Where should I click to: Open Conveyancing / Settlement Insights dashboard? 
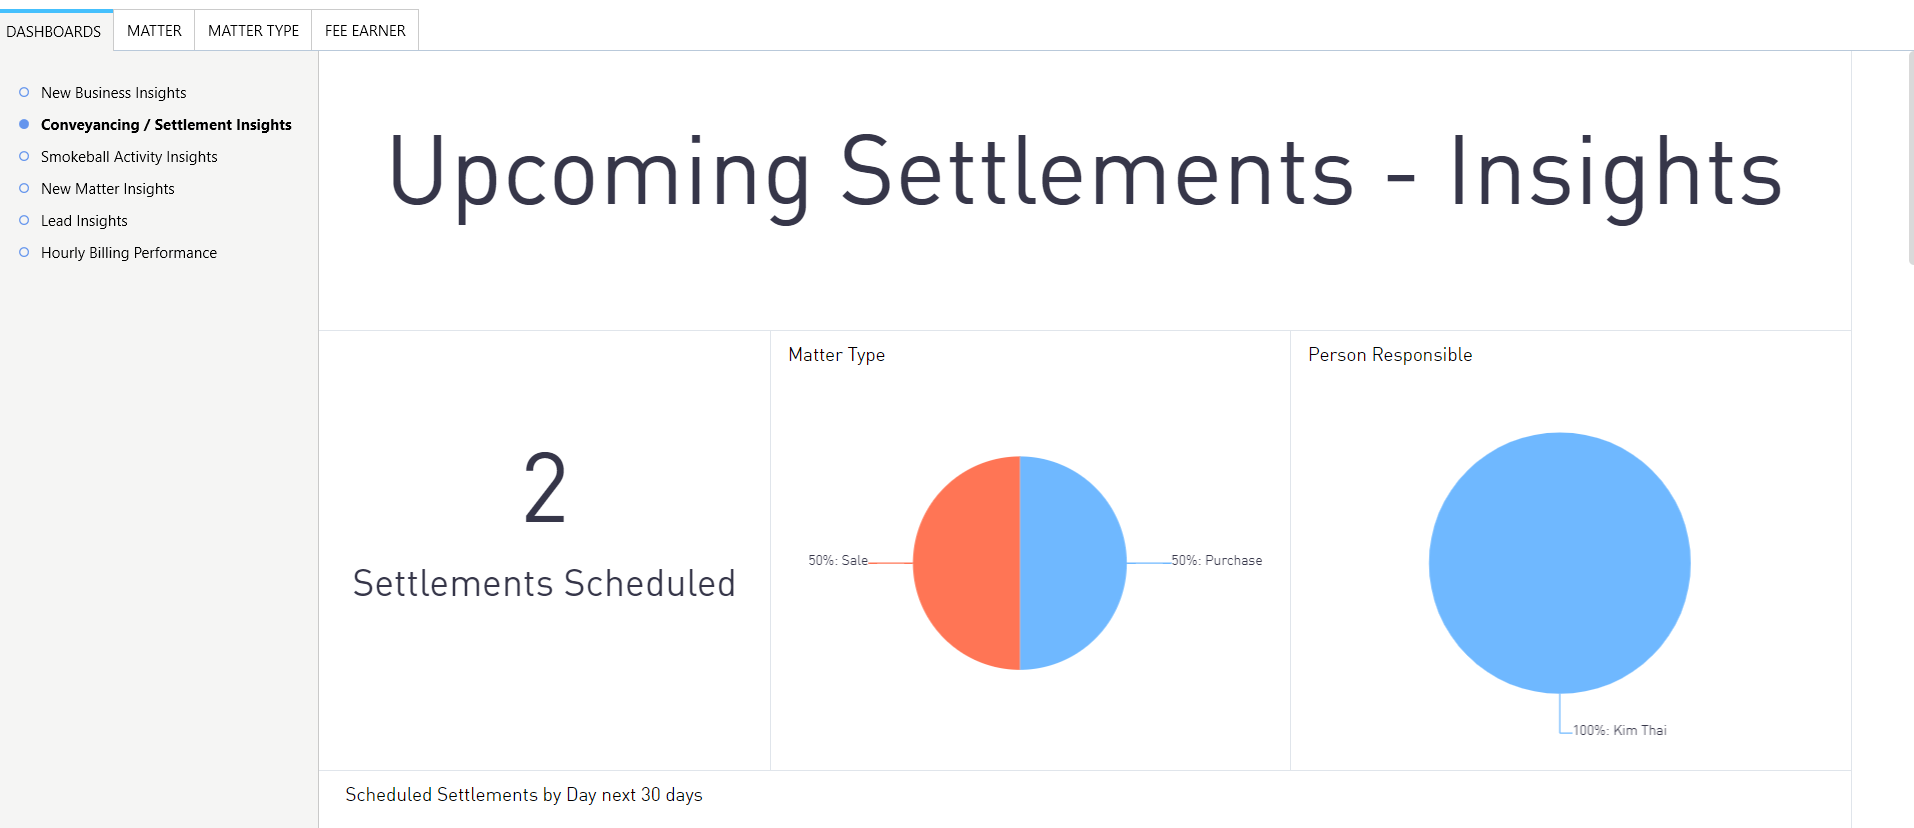[x=166, y=124]
